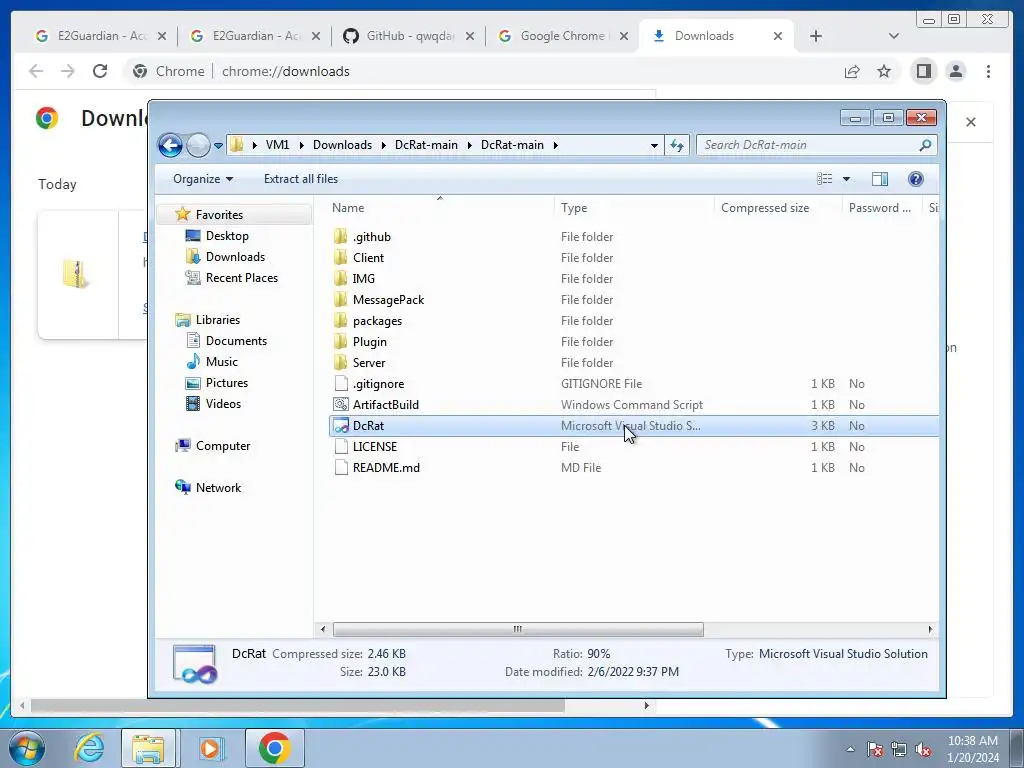
Task: Launch Internet Explorer from taskbar
Action: pyautogui.click(x=88, y=748)
